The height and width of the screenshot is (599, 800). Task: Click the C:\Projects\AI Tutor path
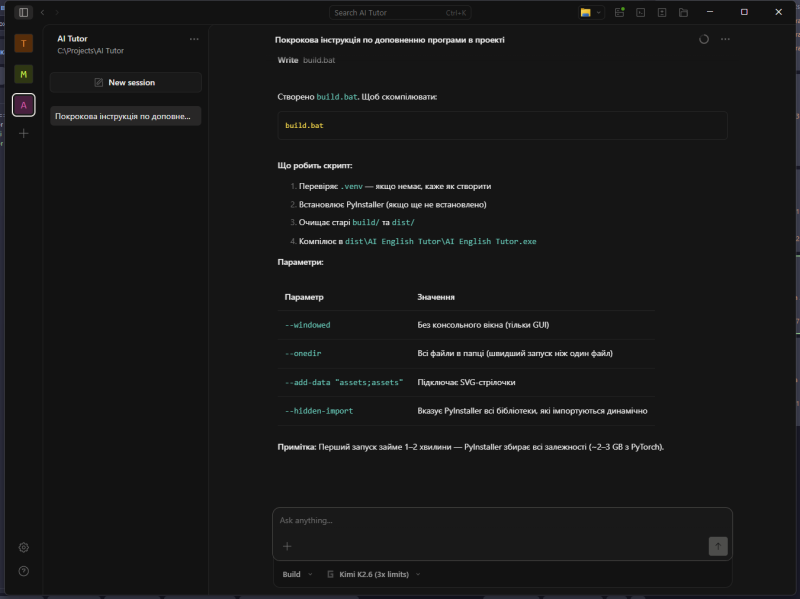coord(90,51)
